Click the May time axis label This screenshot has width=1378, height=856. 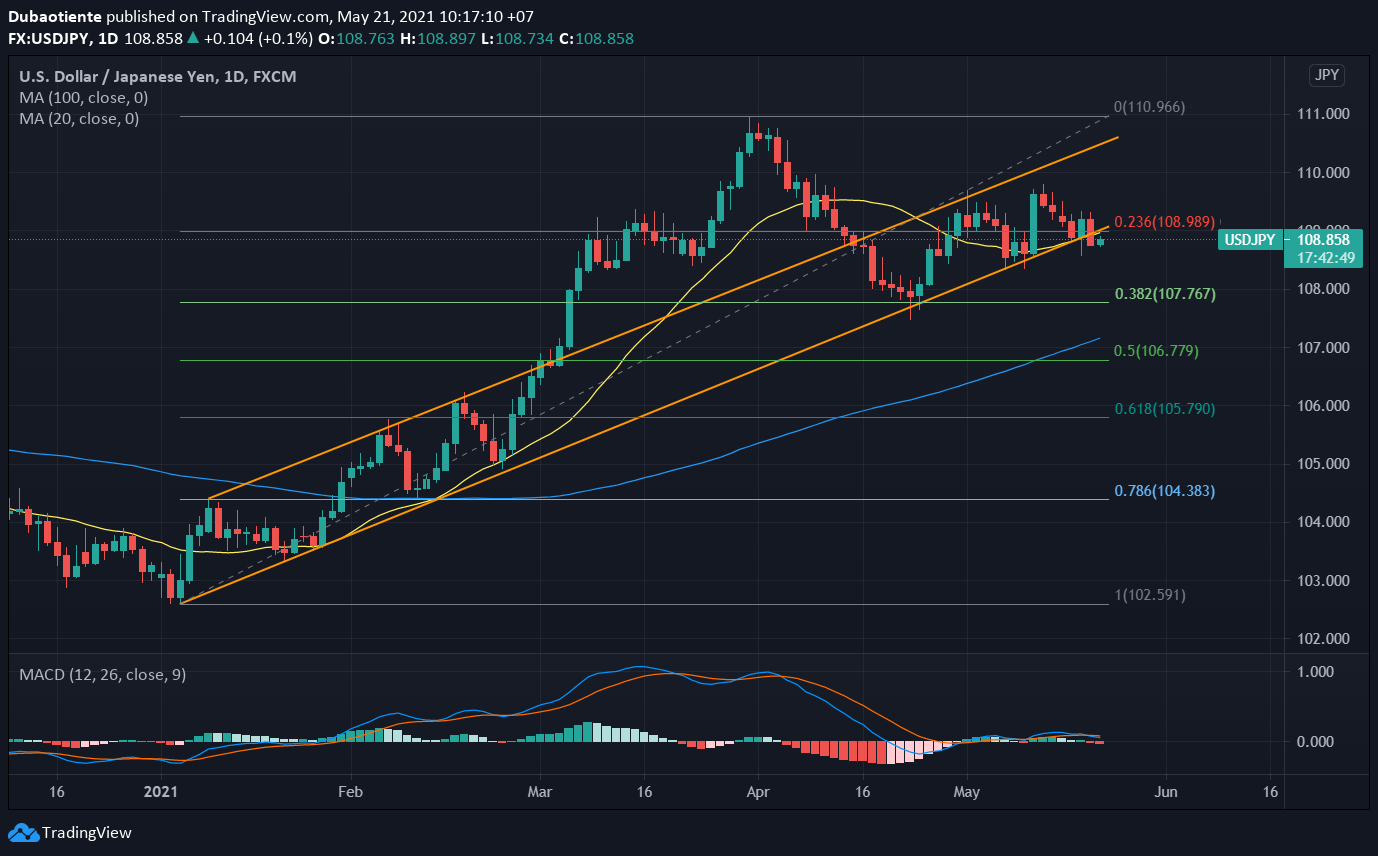pos(968,790)
